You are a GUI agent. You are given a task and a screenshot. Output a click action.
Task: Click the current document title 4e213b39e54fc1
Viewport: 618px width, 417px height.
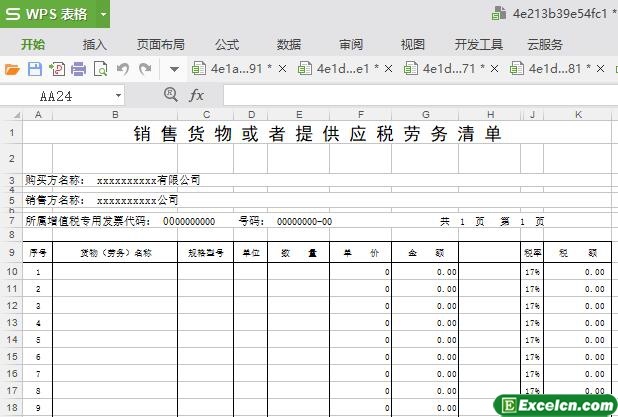pos(560,14)
